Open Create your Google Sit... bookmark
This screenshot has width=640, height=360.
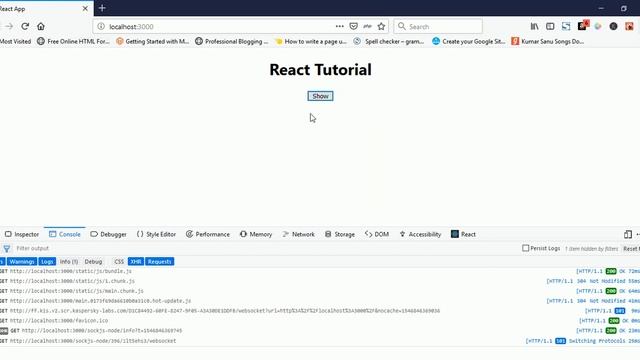469,41
